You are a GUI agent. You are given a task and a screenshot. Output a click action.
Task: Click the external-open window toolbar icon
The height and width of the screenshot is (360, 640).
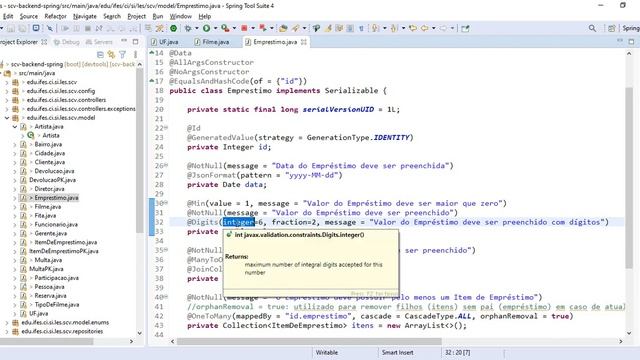point(465,28)
